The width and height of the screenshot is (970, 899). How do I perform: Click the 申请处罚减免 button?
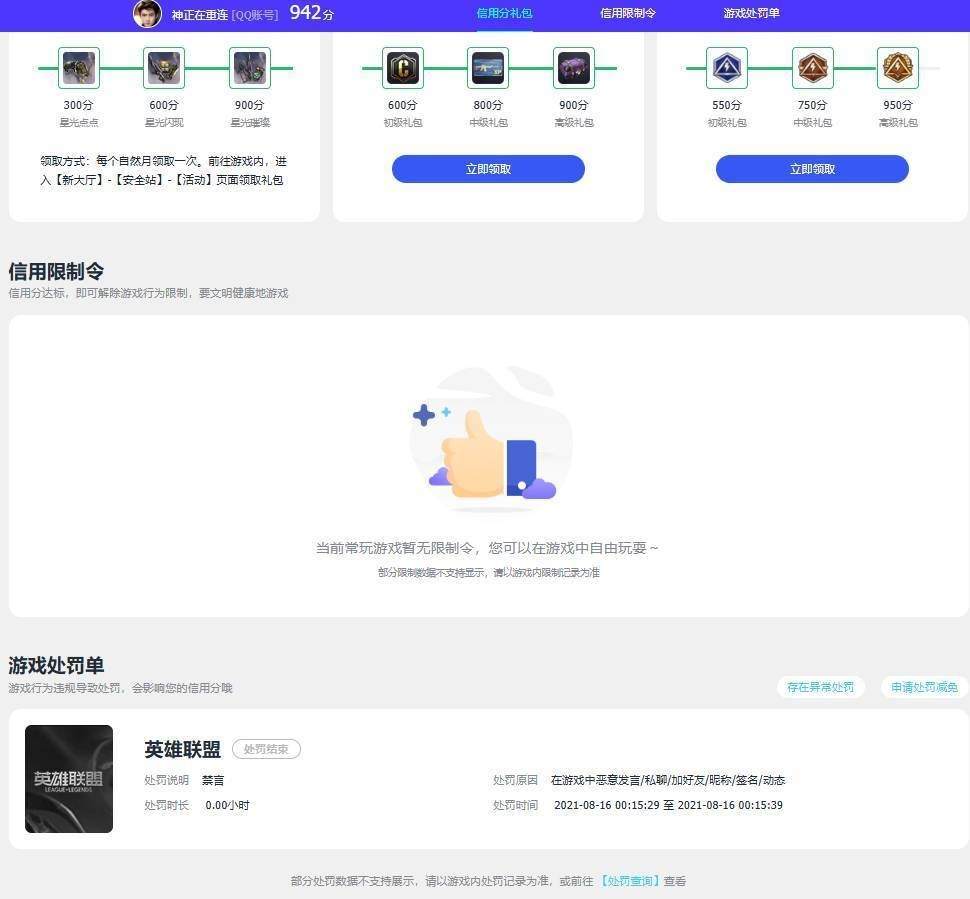pyautogui.click(x=924, y=687)
